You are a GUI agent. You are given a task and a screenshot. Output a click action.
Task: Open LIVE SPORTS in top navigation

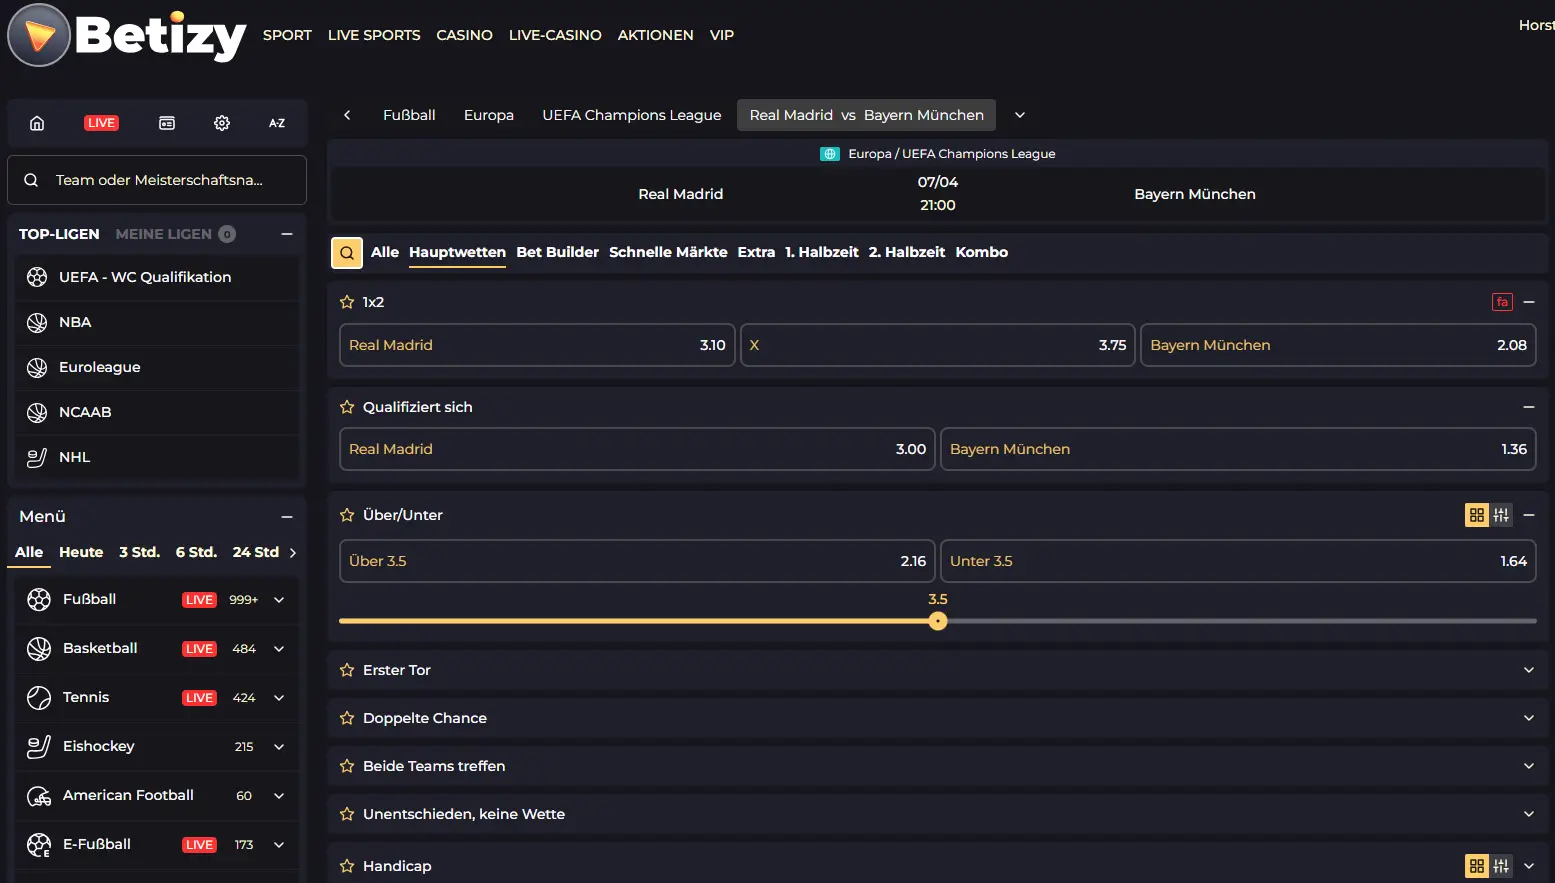(x=374, y=35)
